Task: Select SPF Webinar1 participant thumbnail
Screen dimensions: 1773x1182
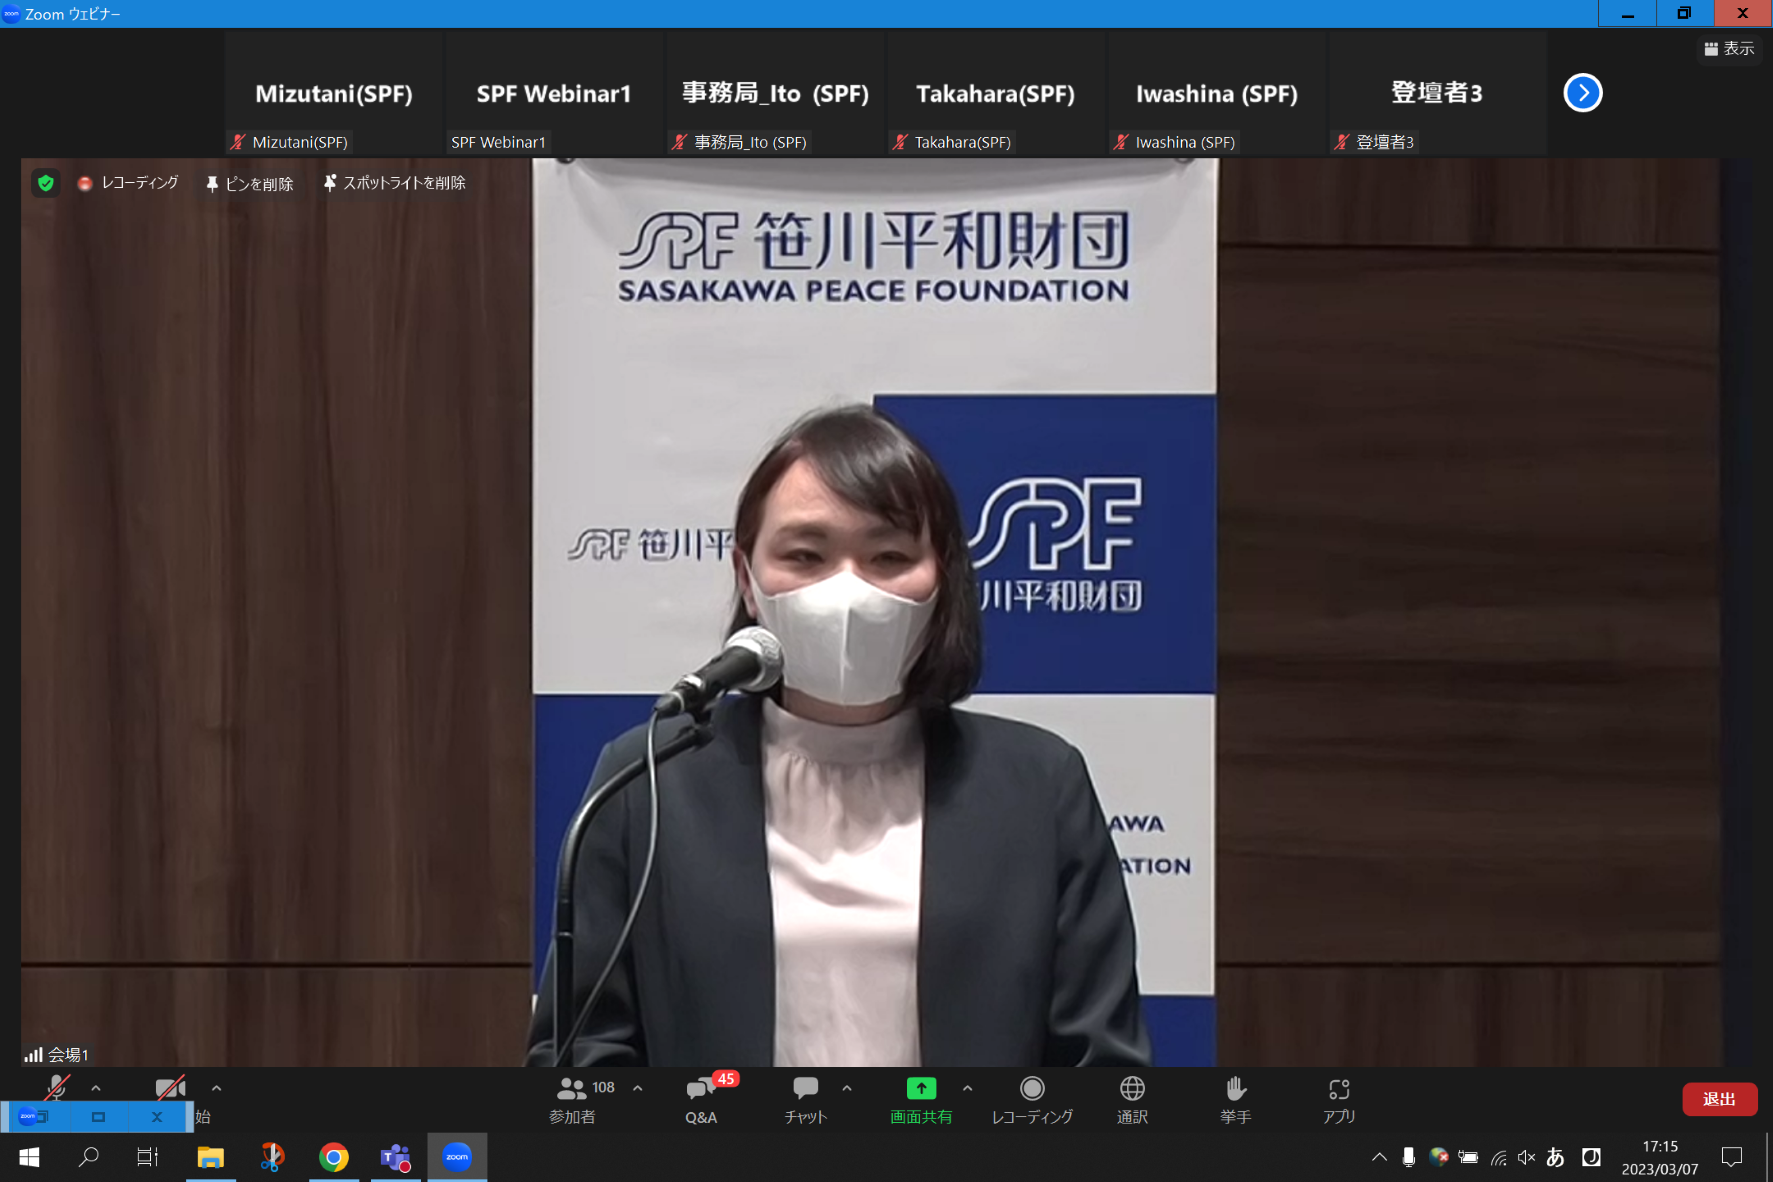Action: tap(554, 93)
